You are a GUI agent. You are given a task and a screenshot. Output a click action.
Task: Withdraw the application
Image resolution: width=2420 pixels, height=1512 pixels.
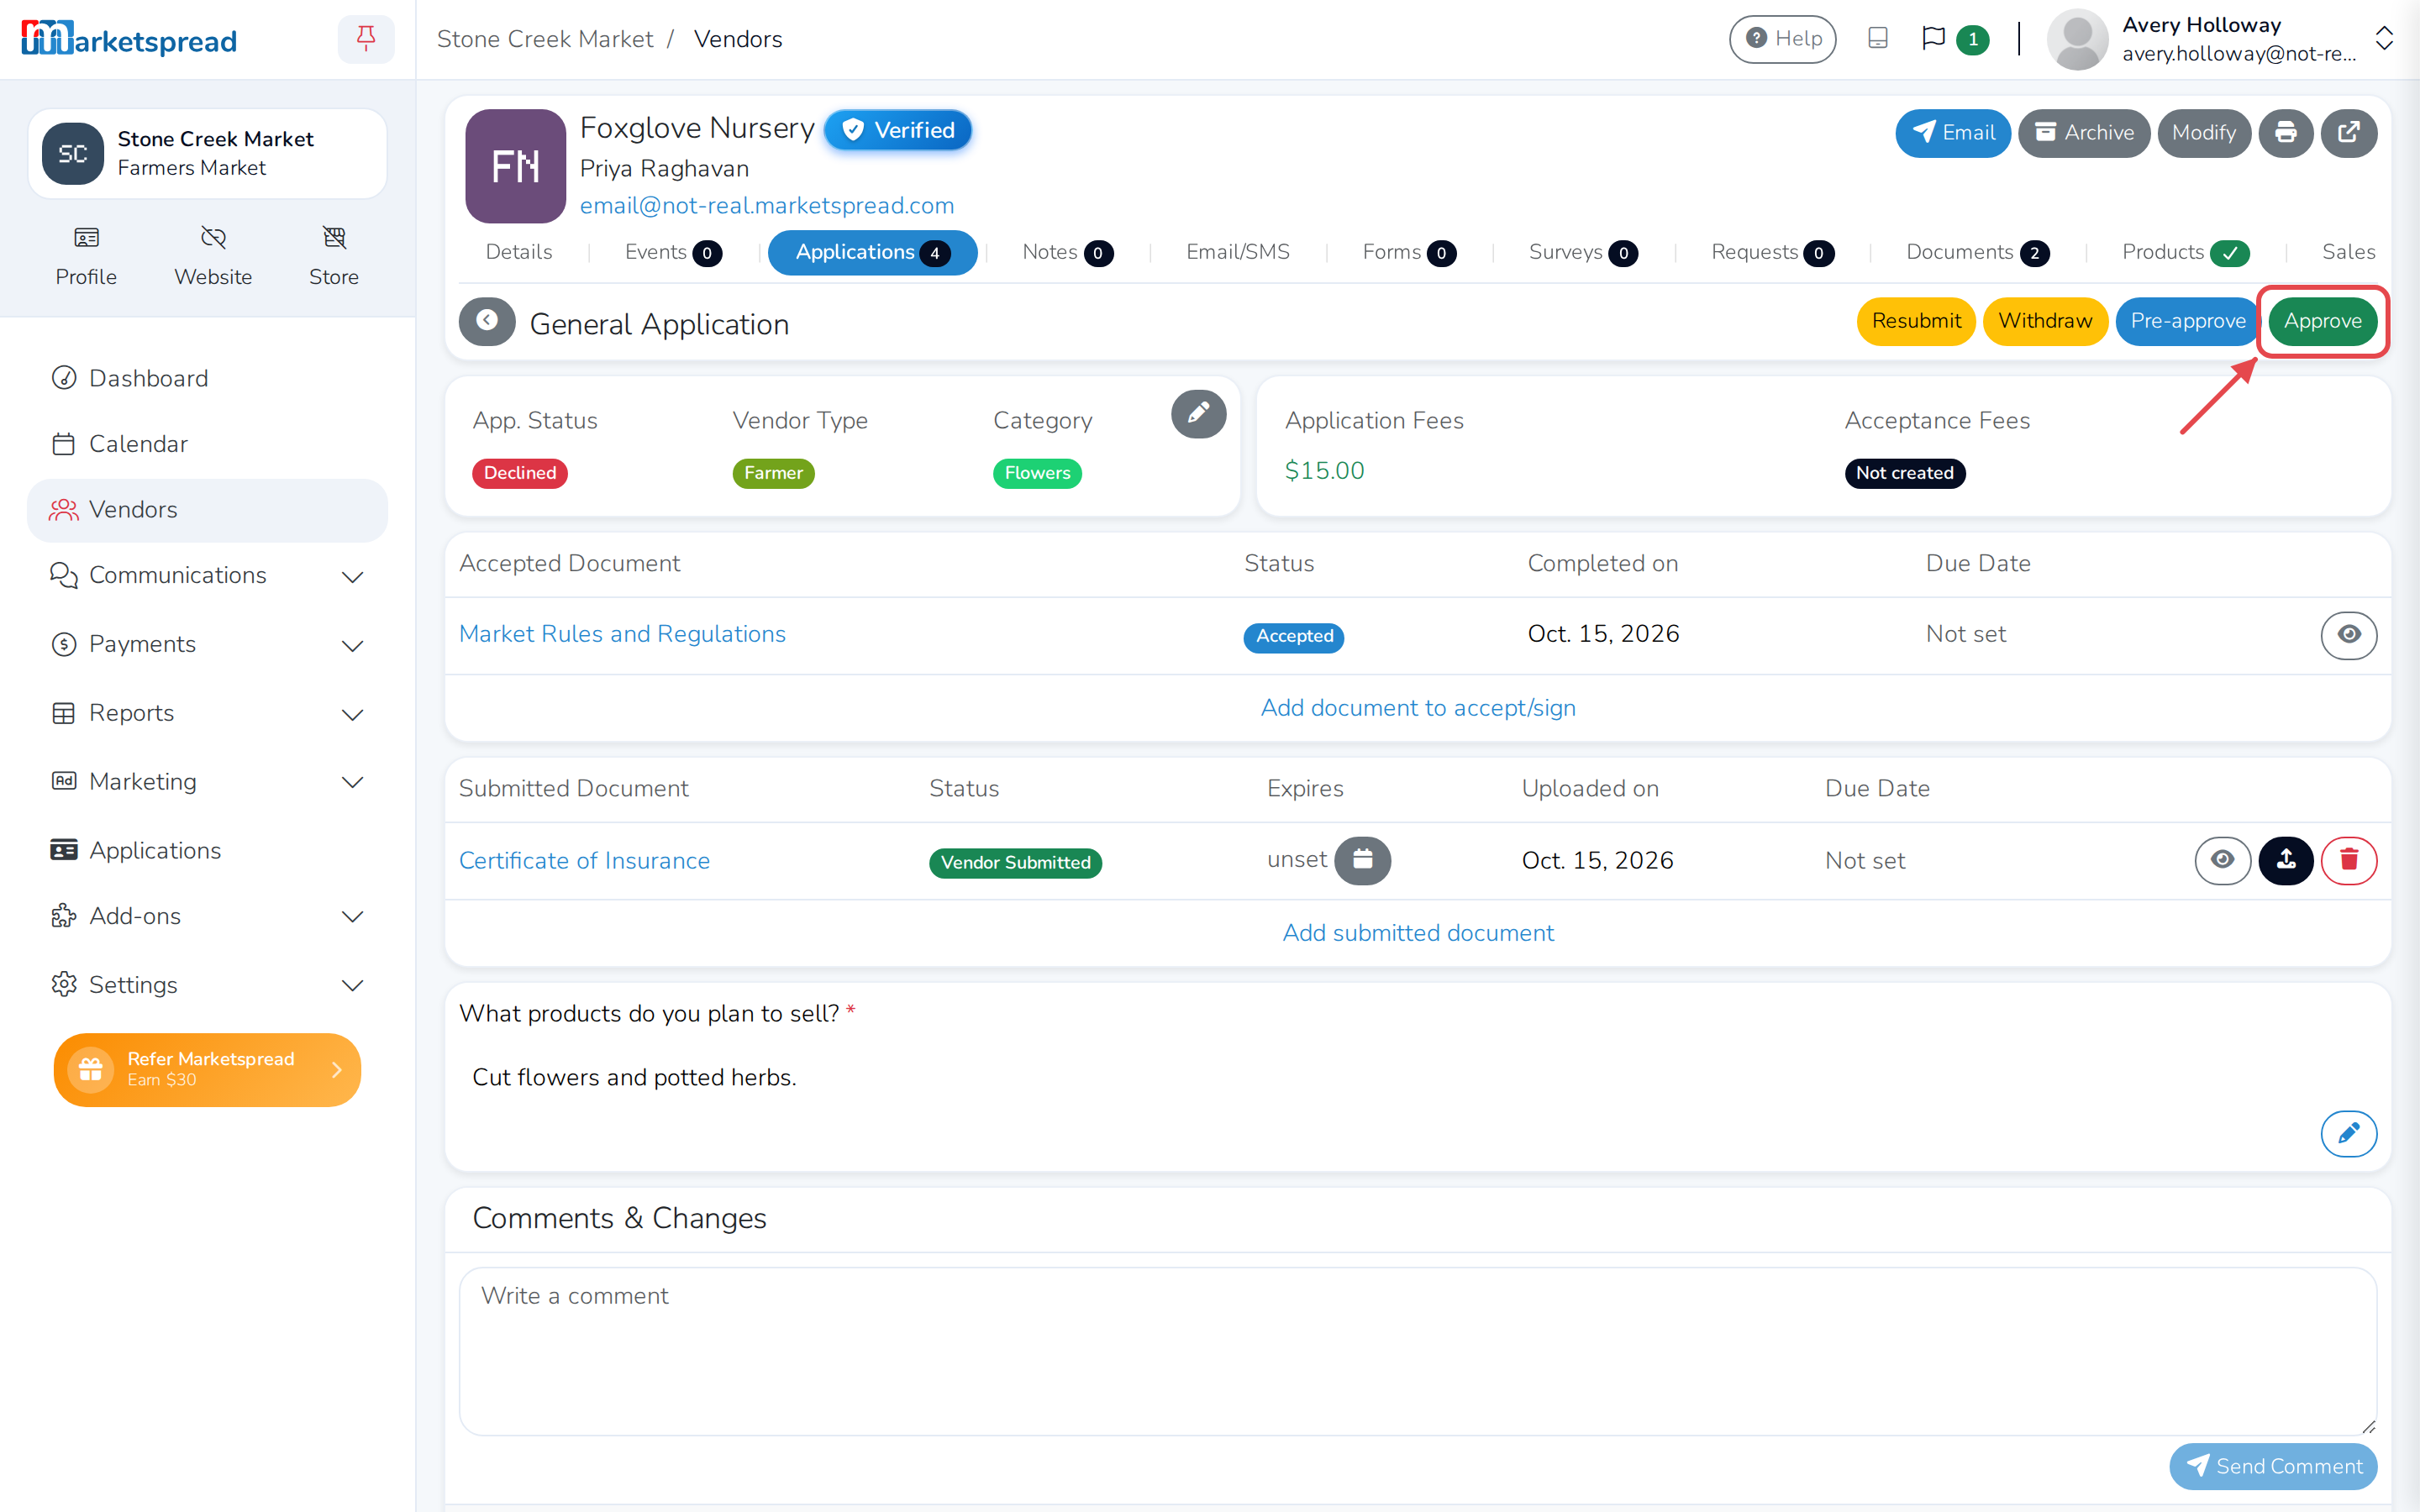[x=2045, y=321]
